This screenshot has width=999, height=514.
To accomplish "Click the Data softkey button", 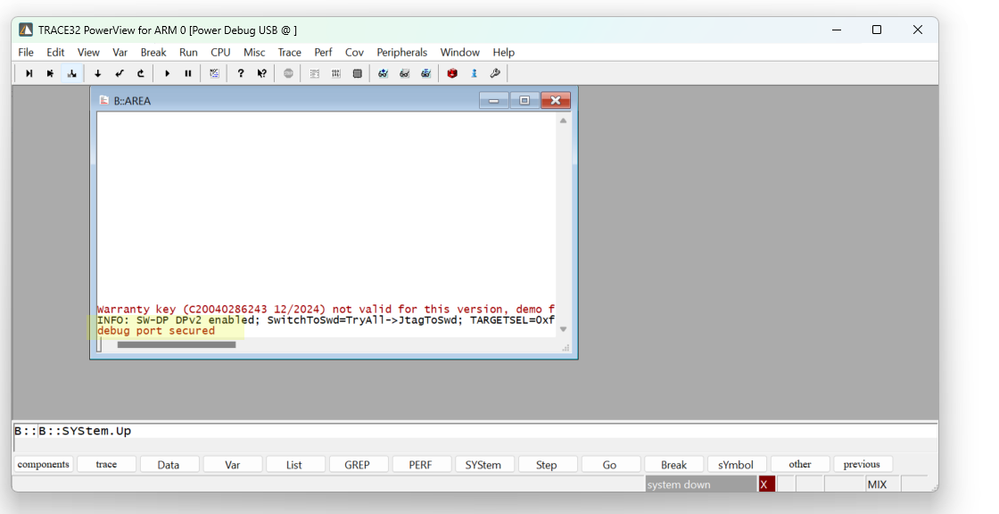I will 169,464.
